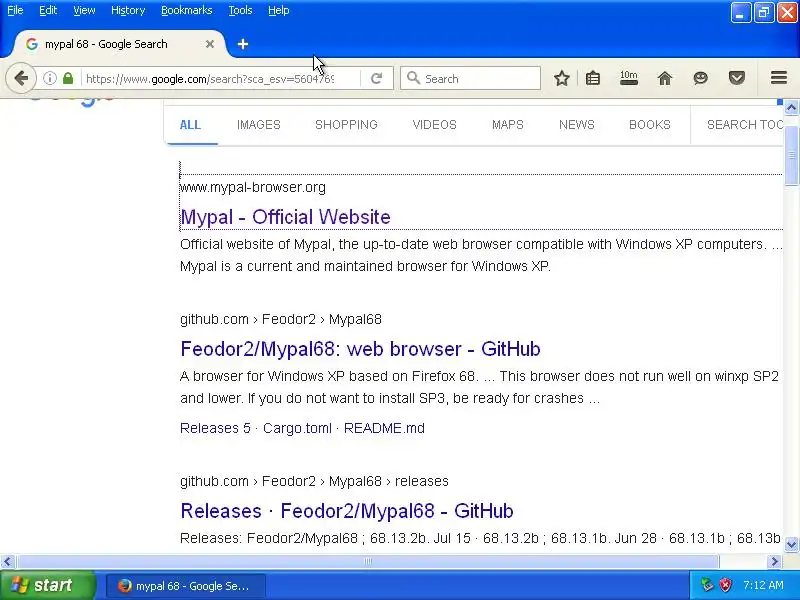Show the green padlock connection details

tap(68, 78)
